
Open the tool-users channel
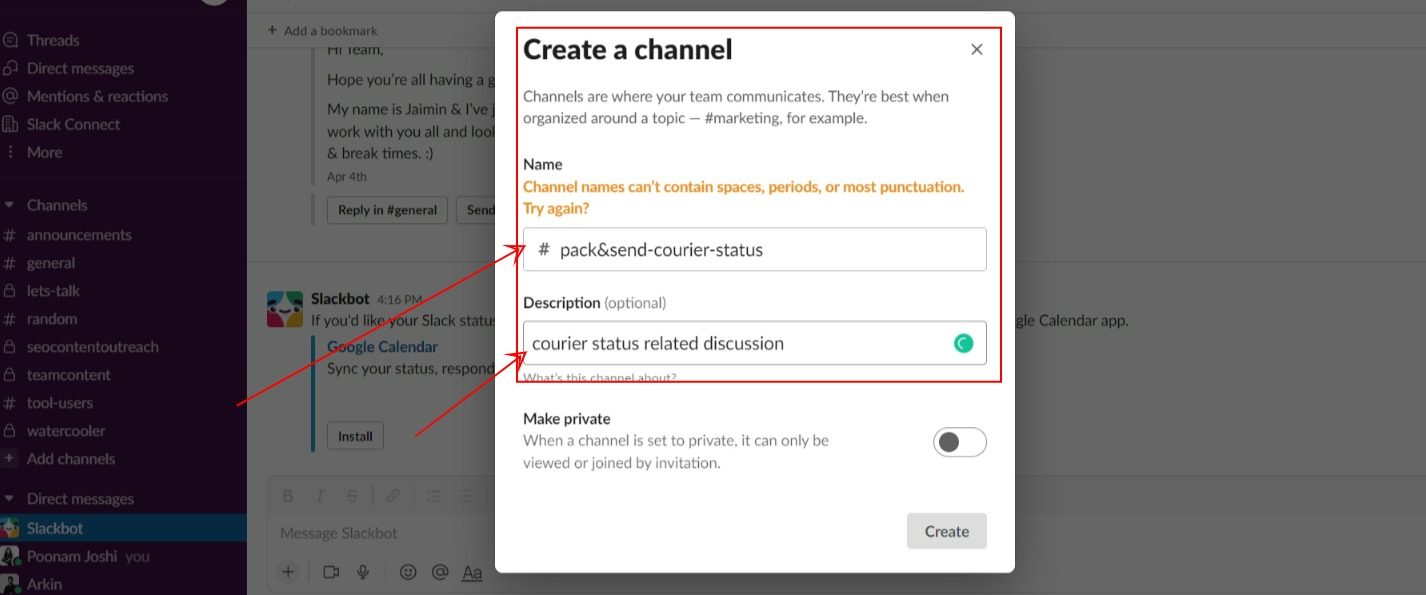coord(60,403)
